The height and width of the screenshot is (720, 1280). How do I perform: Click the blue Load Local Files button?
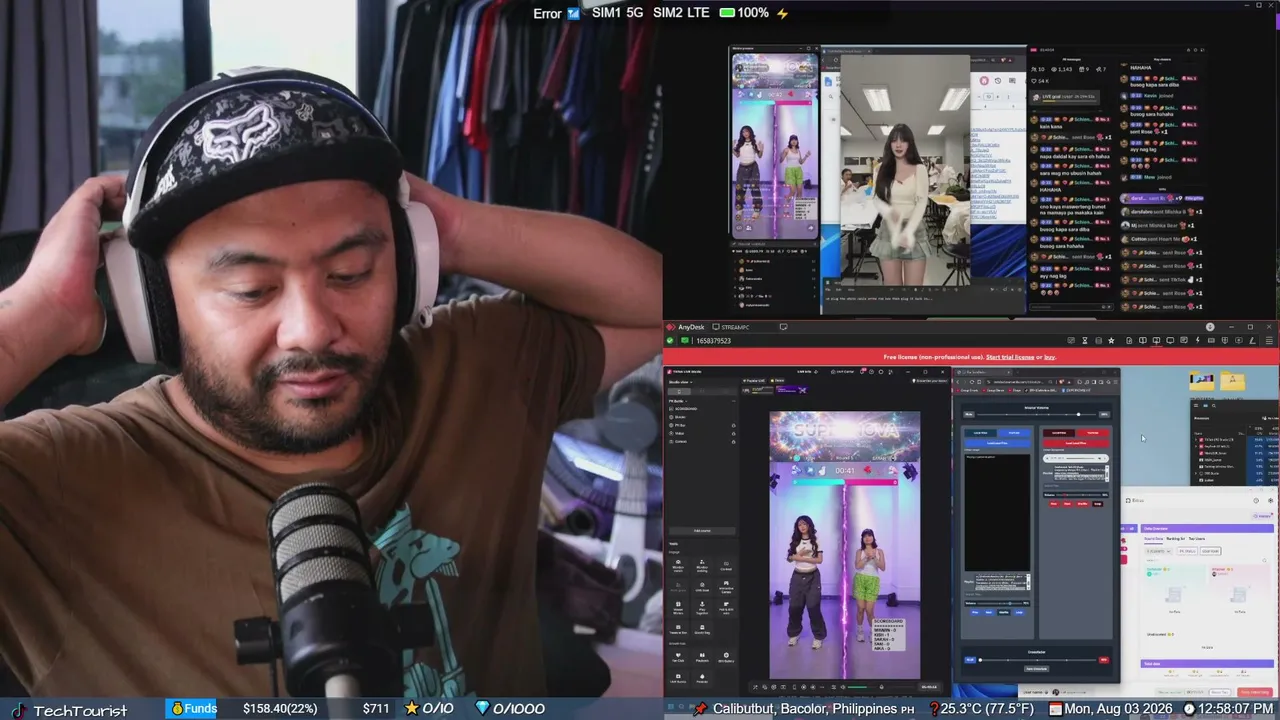pos(997,442)
